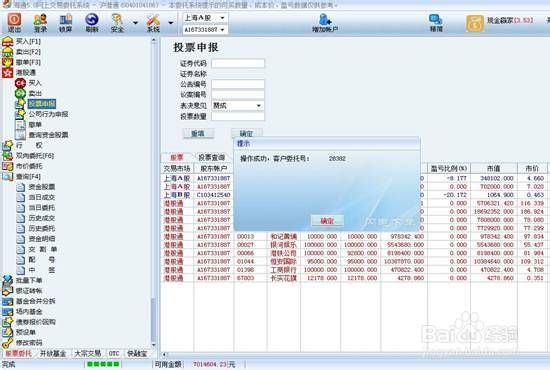Click the 增加帐户 add account icon
550x370 pixels.
(x=325, y=22)
